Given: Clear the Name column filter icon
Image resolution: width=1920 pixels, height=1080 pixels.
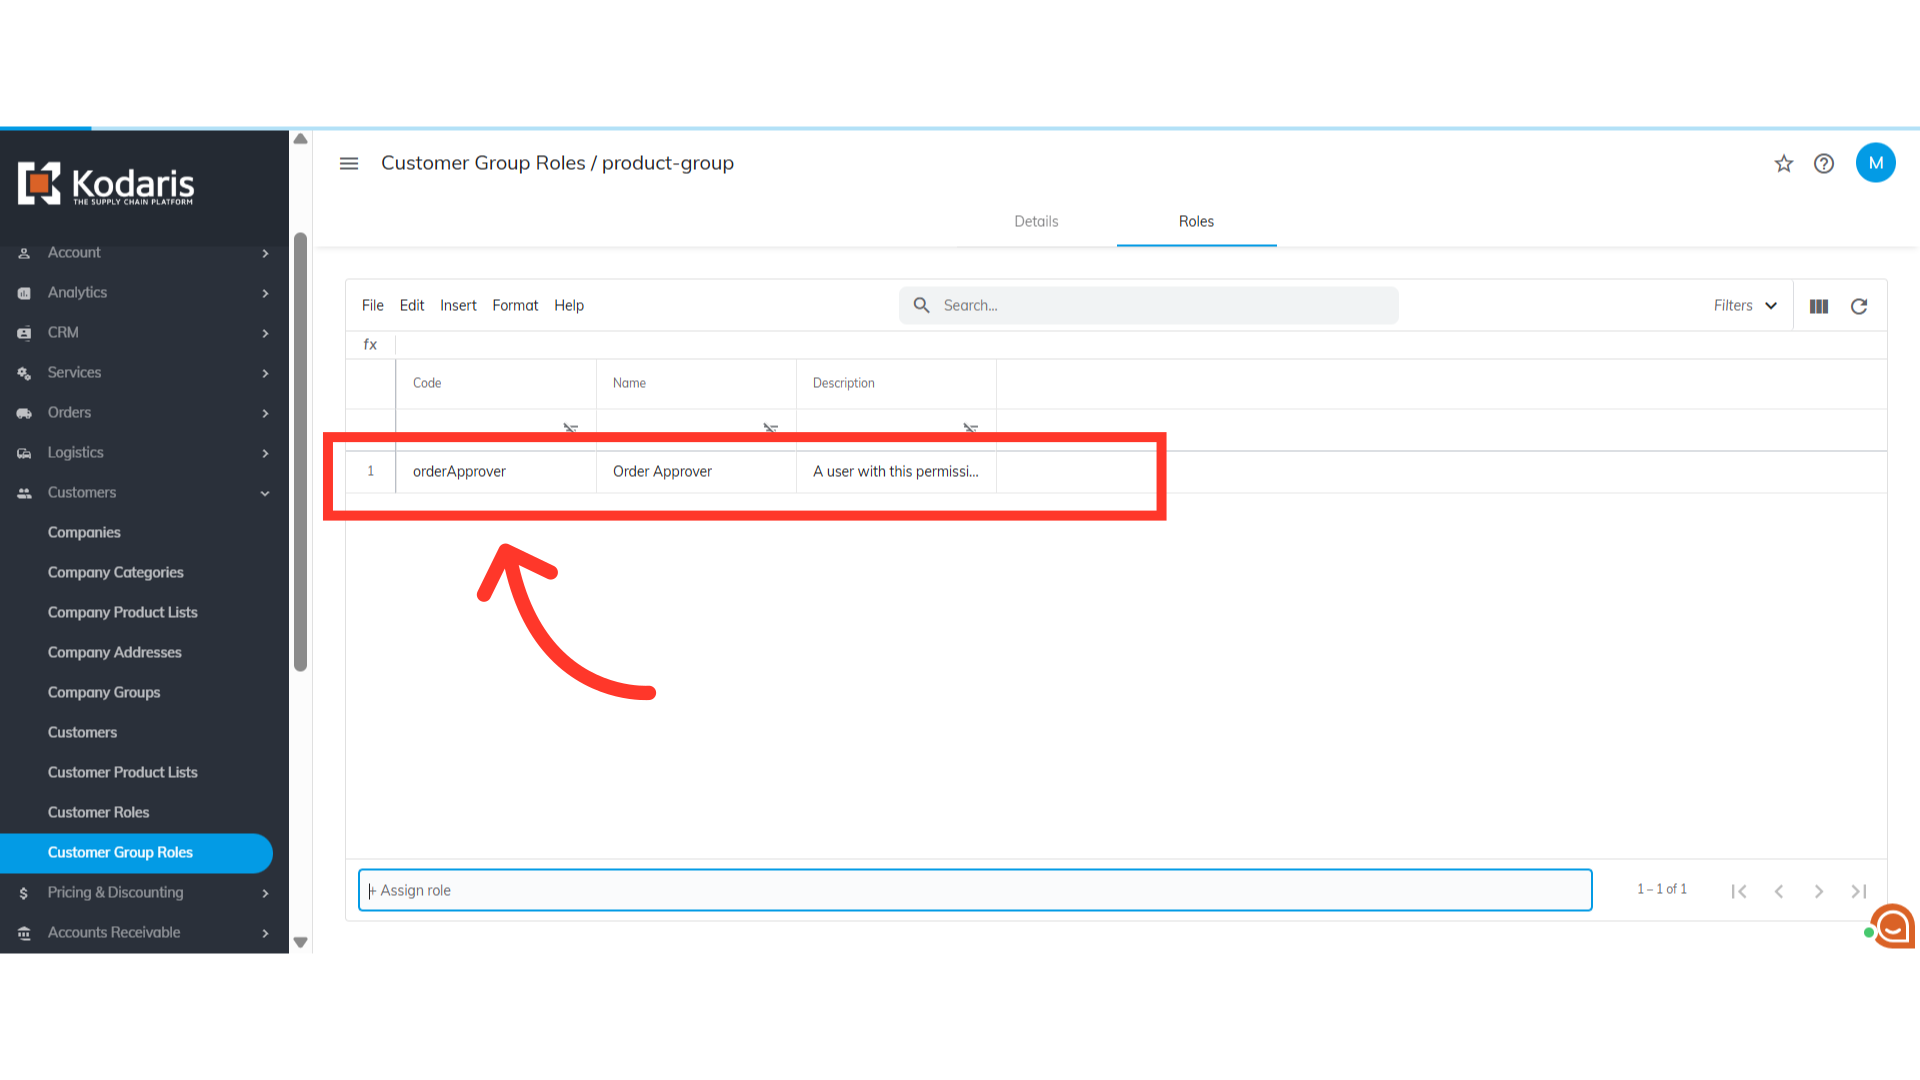Looking at the screenshot, I should pos(771,428).
